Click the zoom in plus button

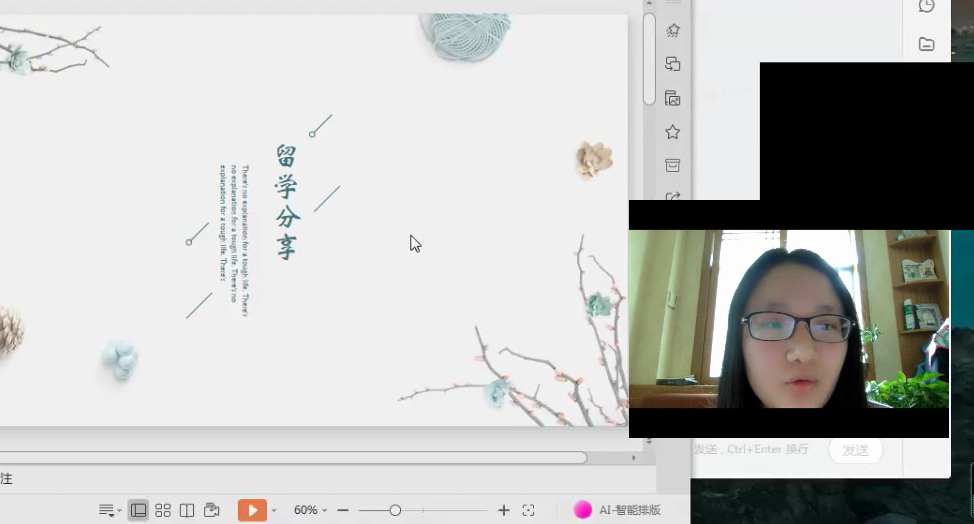tap(504, 510)
